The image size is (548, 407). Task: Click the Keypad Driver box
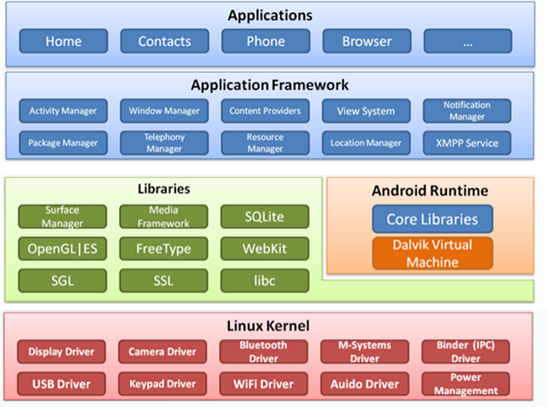pos(163,384)
